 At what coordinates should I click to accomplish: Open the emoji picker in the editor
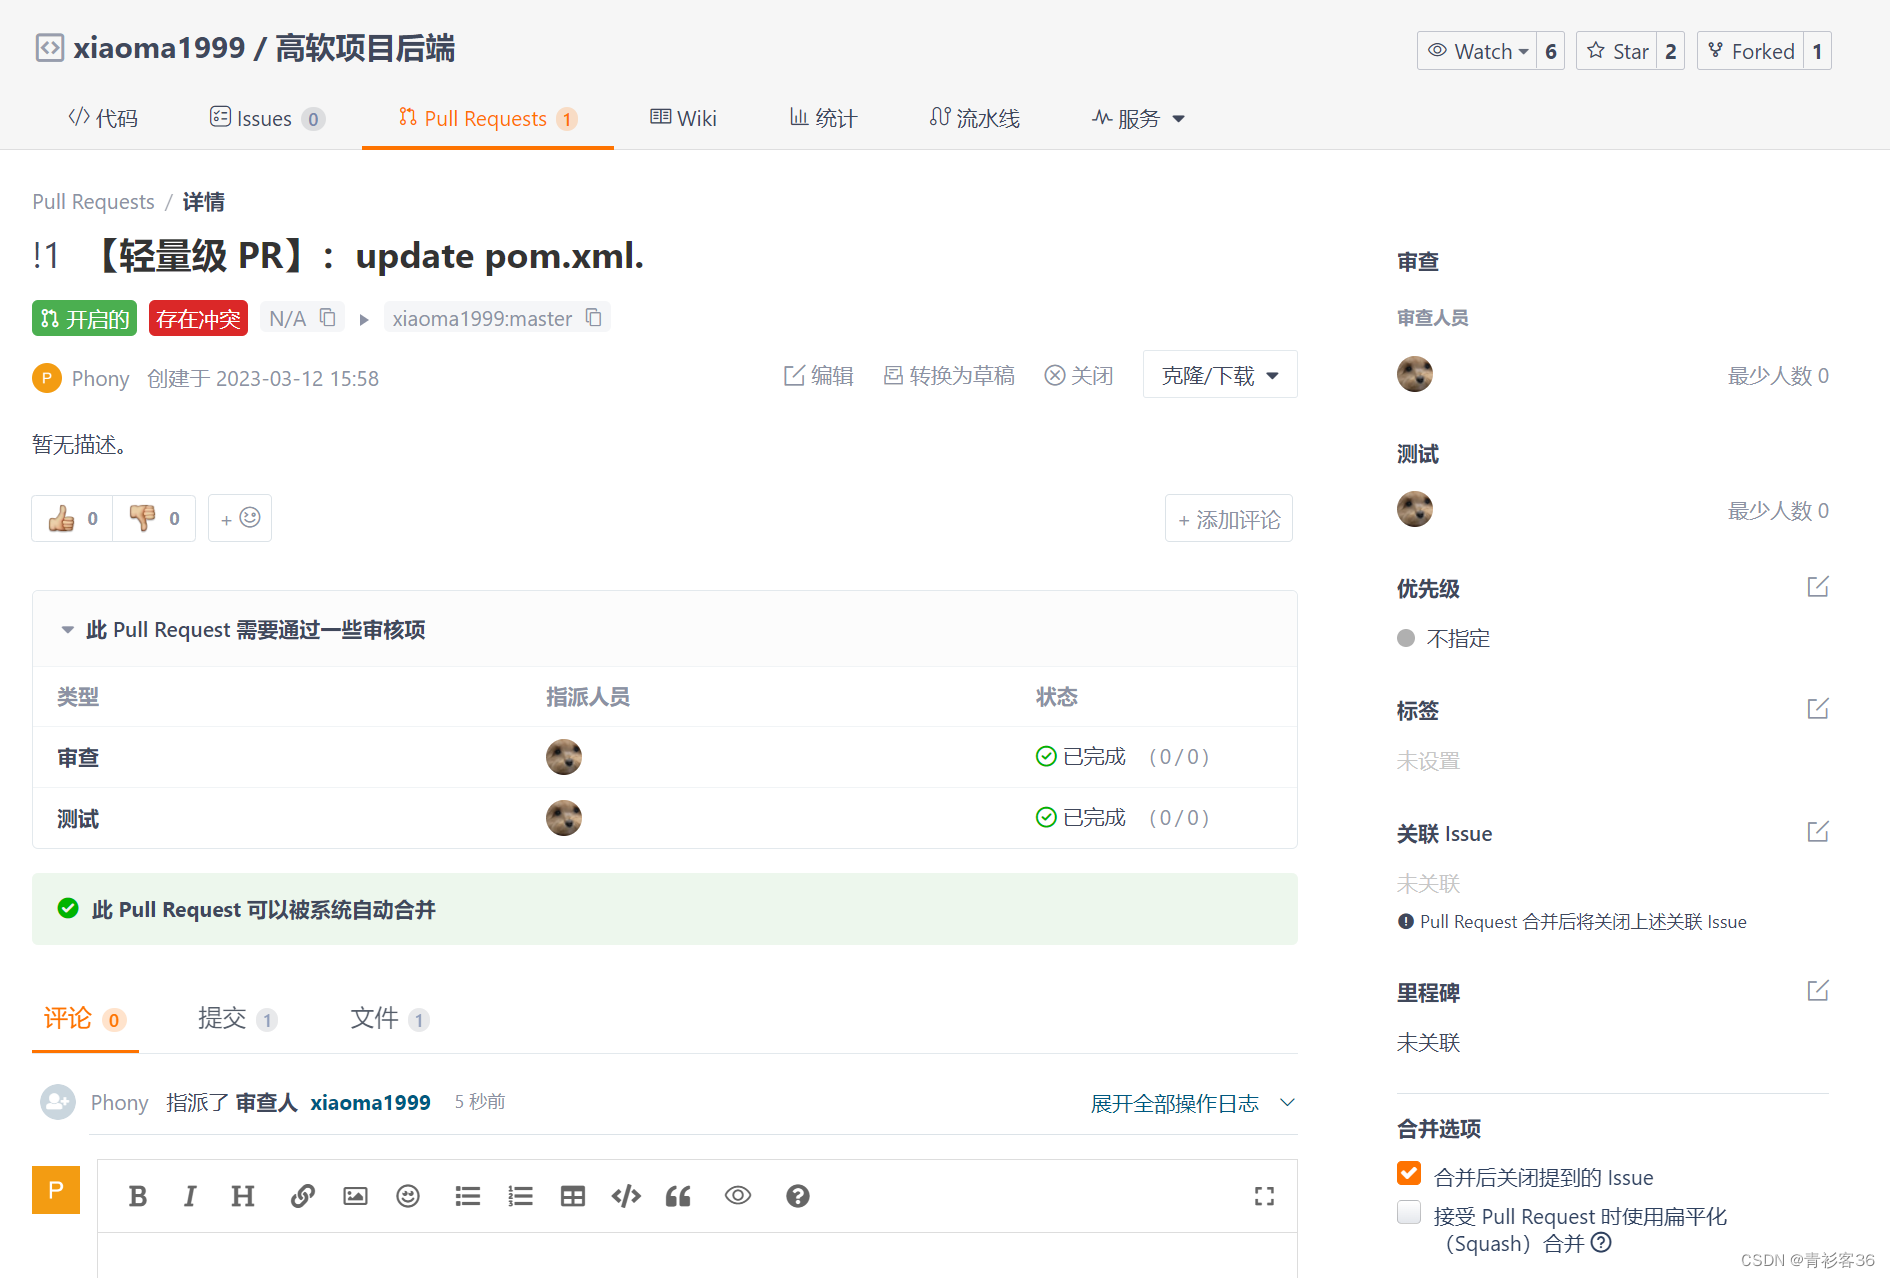click(408, 1195)
